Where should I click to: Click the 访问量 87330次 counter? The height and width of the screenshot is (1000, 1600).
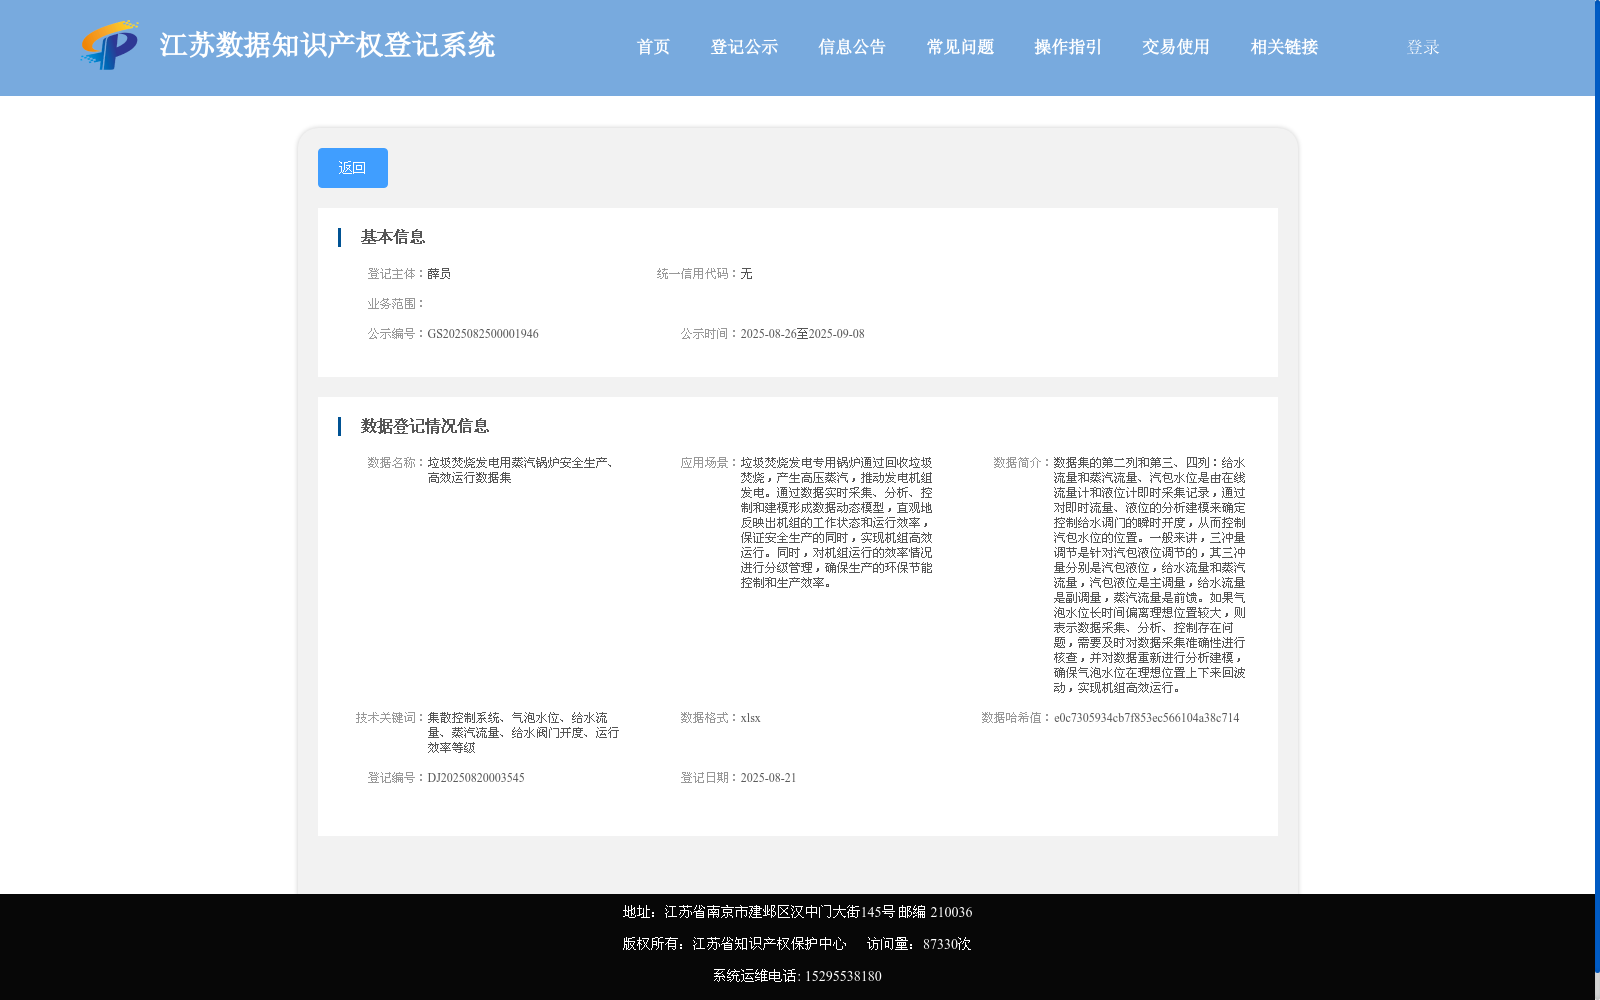pyautogui.click(x=919, y=944)
